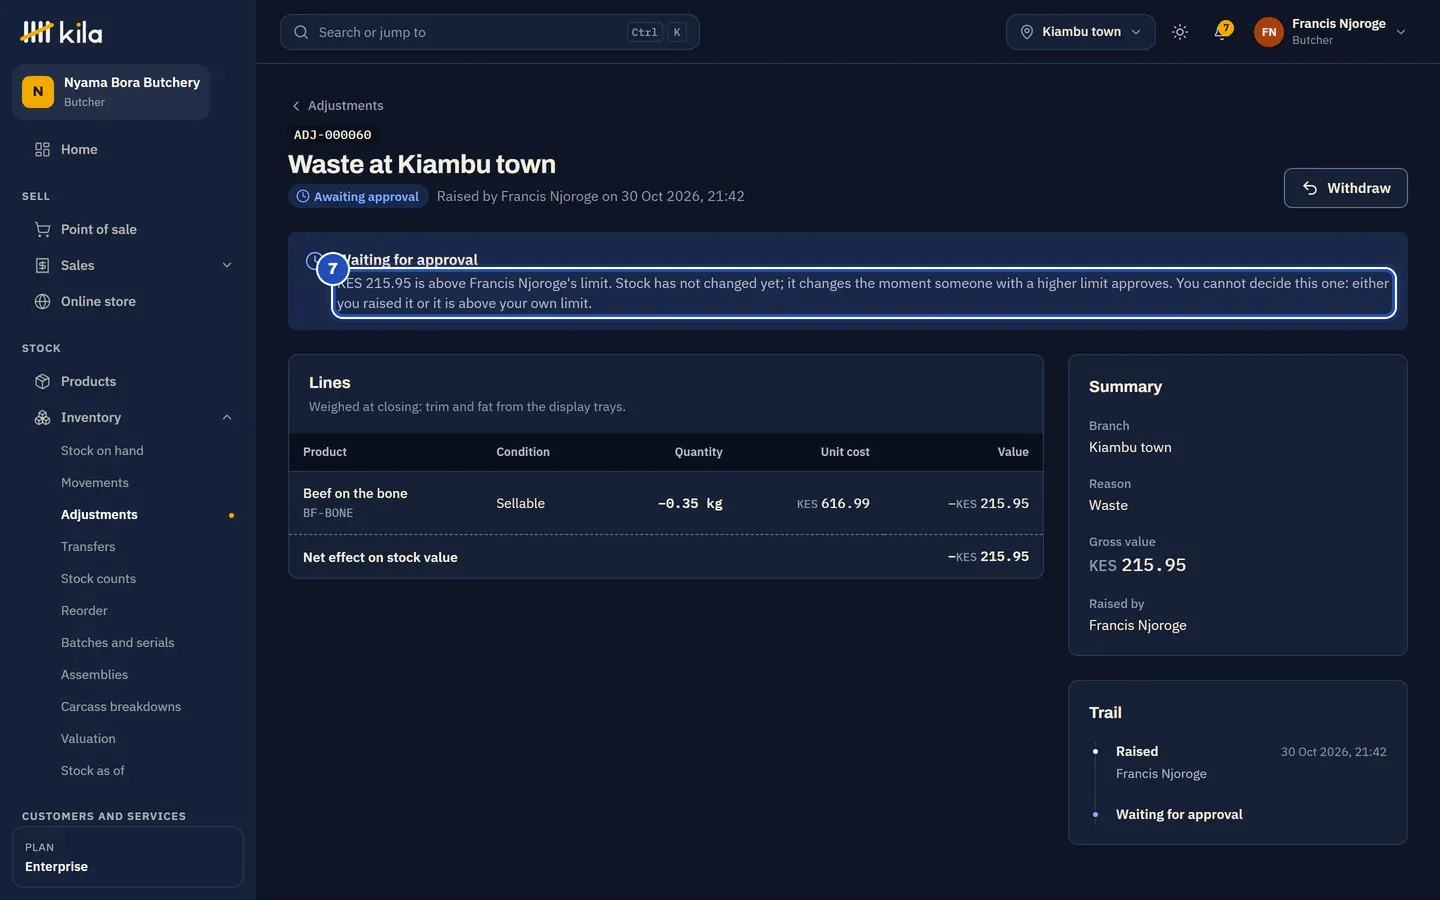Click the Awaiting approval status badge
Image resolution: width=1440 pixels, height=900 pixels.
pyautogui.click(x=358, y=196)
